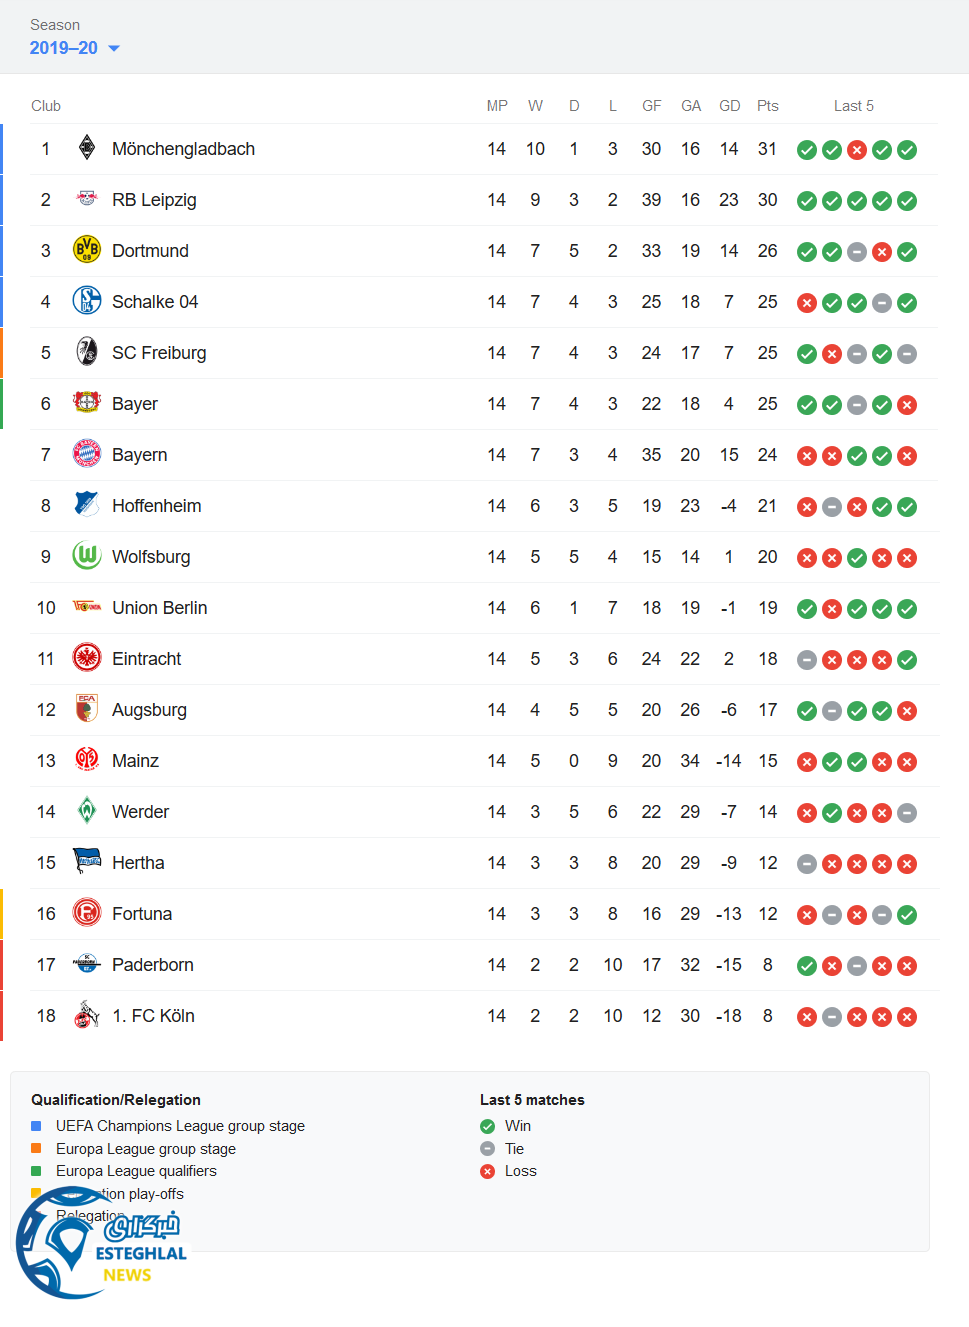Click the Schalke 04 blue crest

[x=87, y=301]
